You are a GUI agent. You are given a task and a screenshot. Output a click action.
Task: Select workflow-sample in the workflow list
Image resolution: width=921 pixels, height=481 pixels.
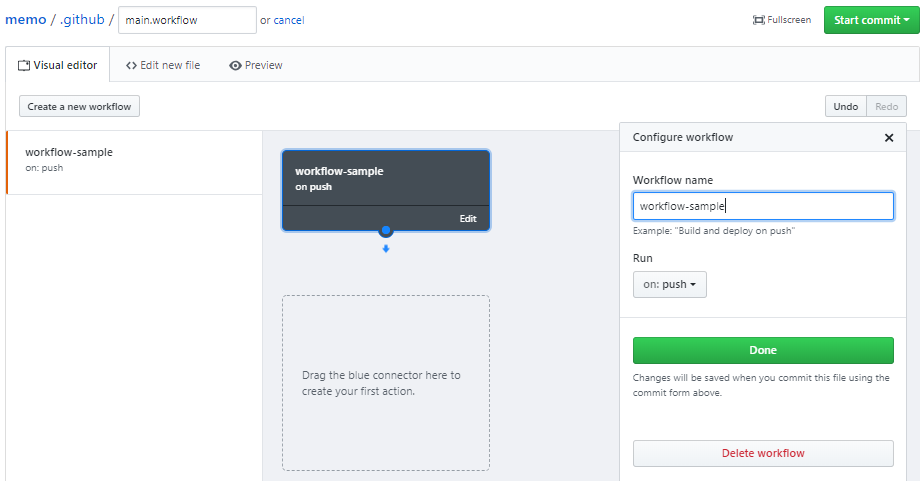[x=134, y=162]
